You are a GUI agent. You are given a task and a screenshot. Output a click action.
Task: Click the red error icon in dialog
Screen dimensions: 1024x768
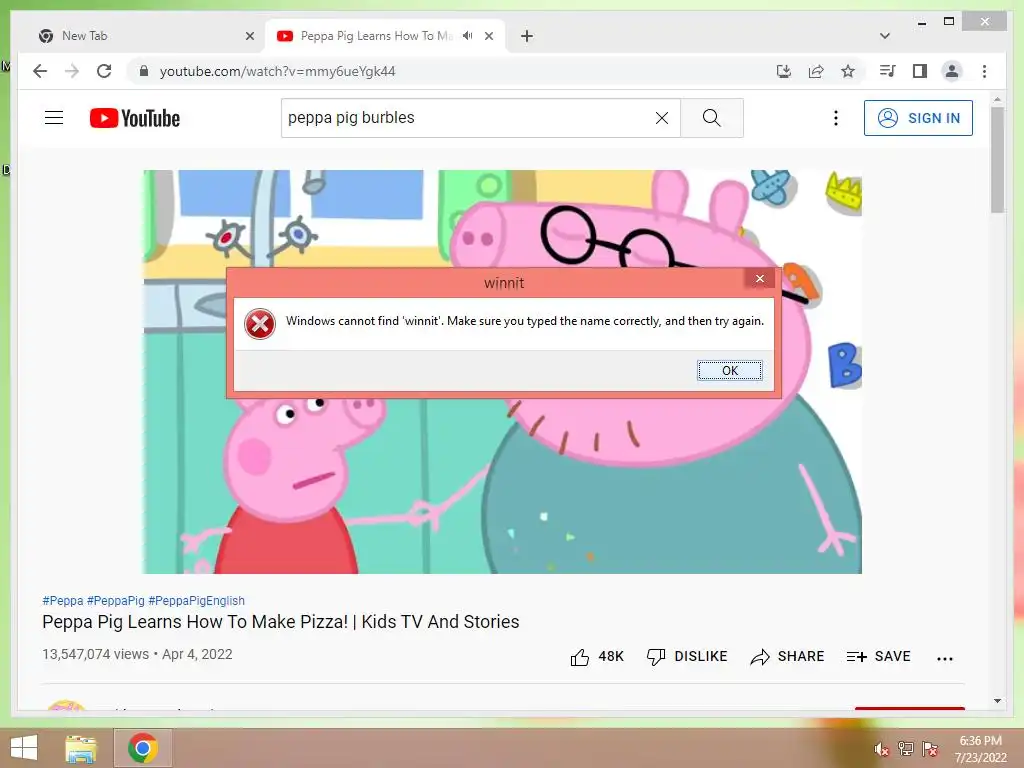pyautogui.click(x=260, y=324)
